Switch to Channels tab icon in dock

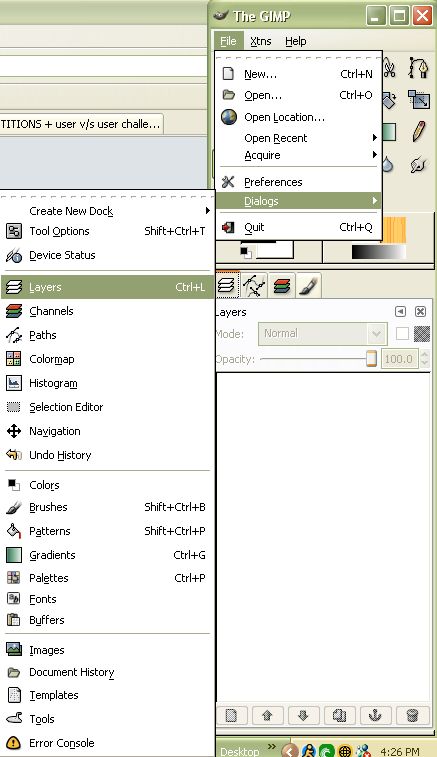point(282,285)
